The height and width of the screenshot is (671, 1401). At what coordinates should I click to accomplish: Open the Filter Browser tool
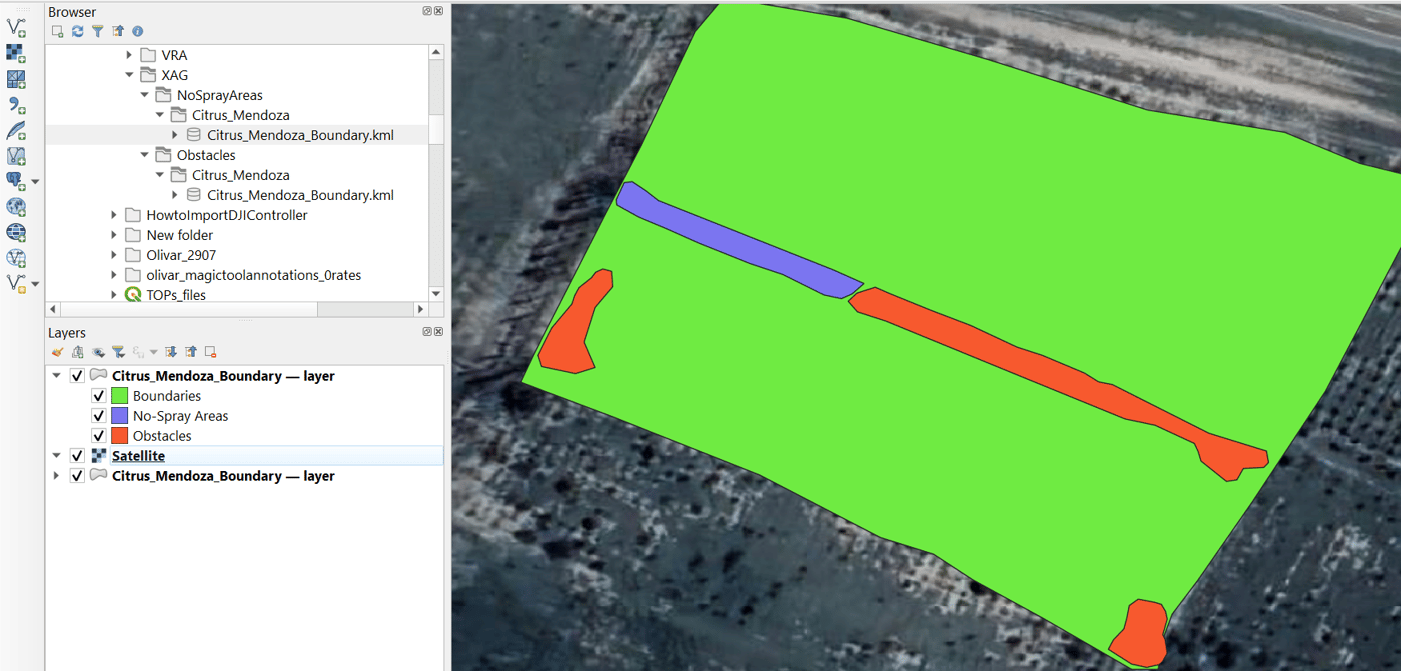tap(97, 31)
